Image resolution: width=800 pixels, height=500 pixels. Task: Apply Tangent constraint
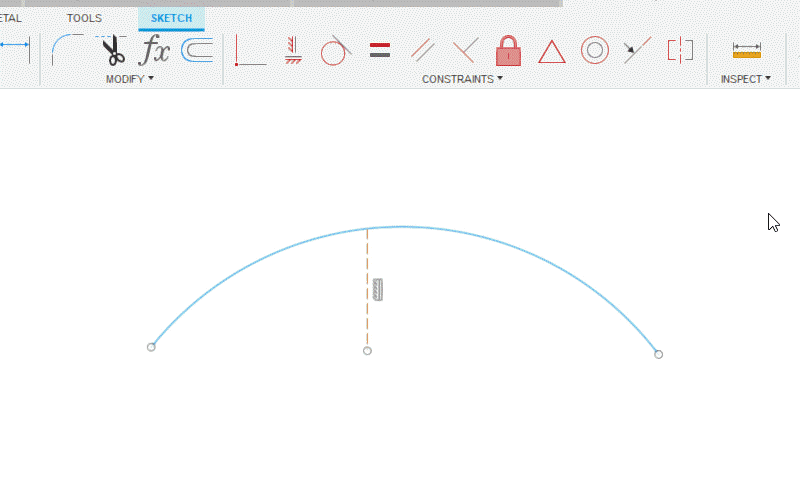point(336,50)
